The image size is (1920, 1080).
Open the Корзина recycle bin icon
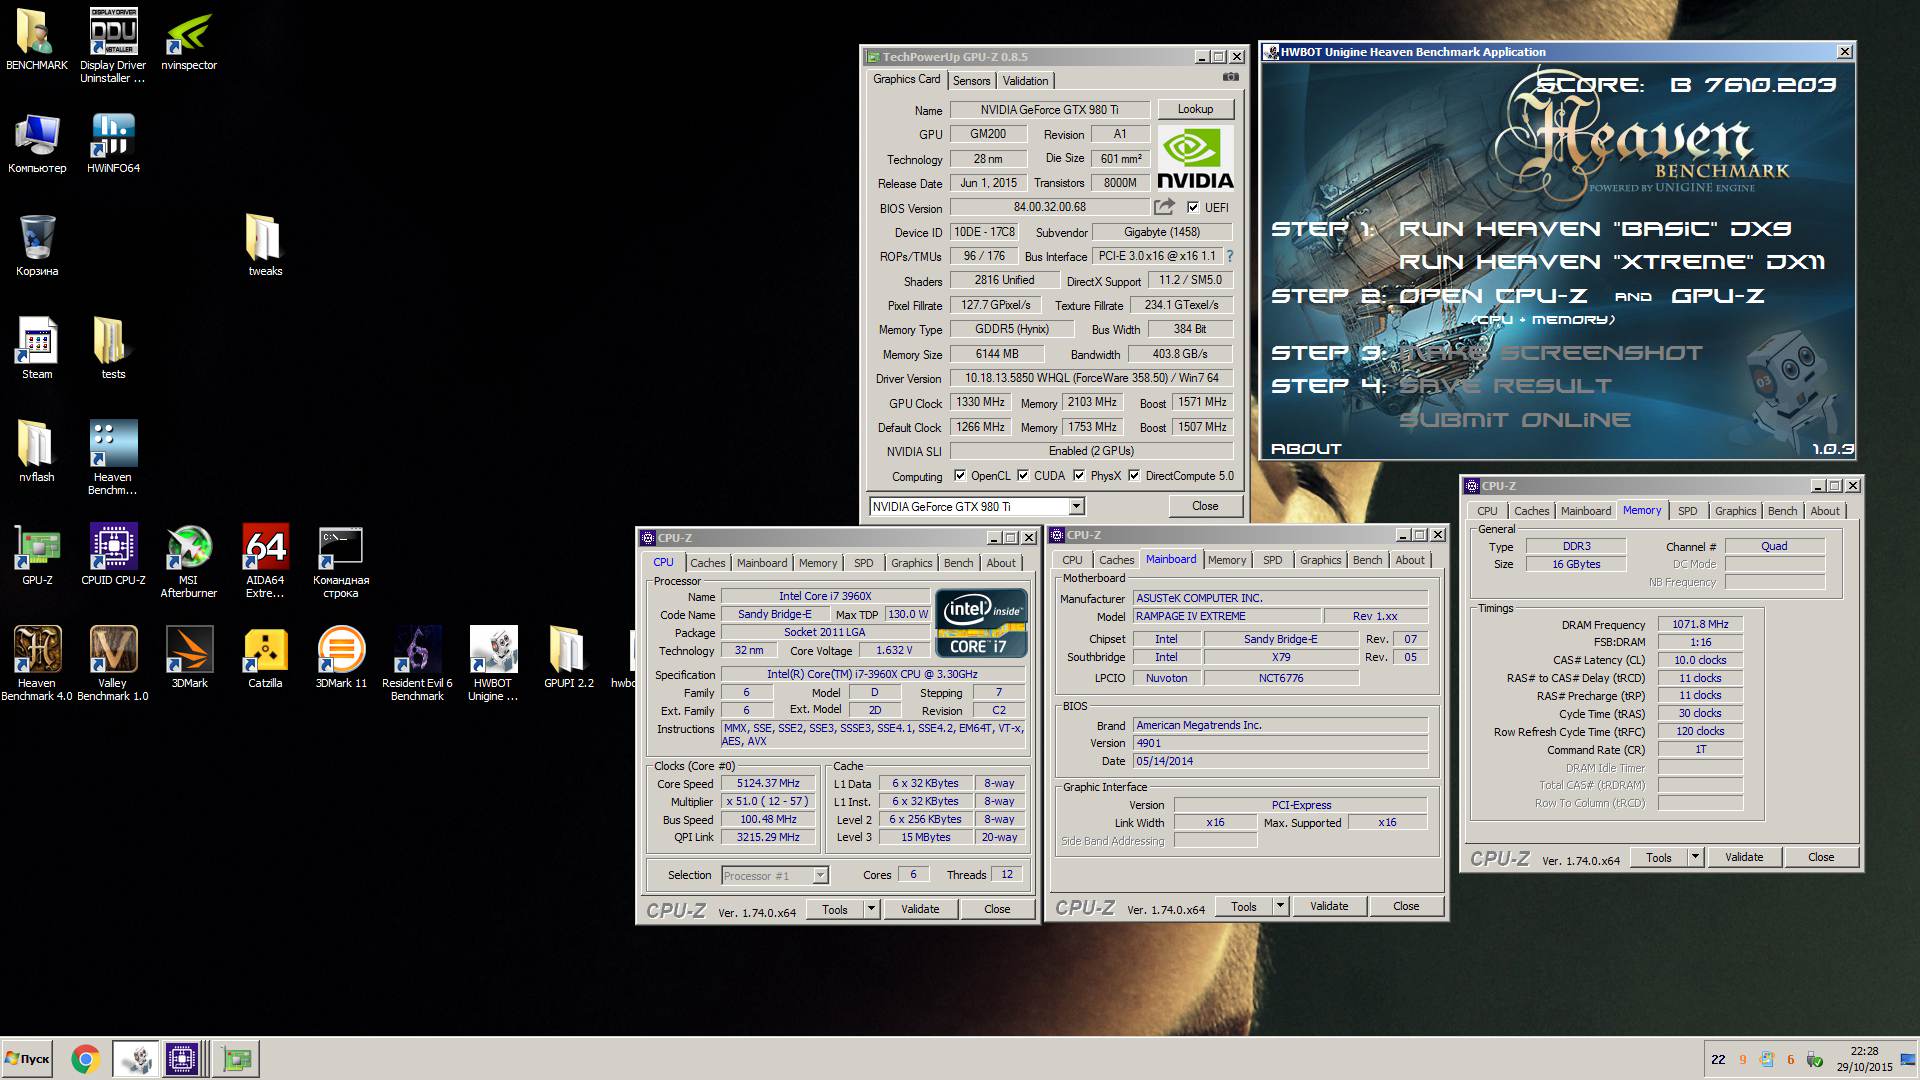click(x=37, y=246)
